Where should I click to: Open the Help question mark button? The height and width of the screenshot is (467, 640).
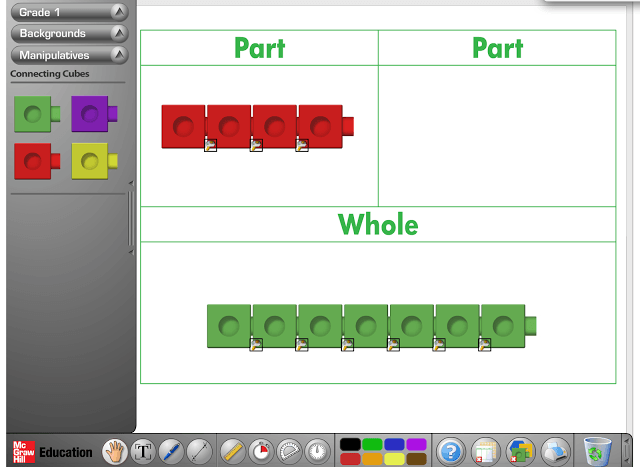(x=451, y=451)
